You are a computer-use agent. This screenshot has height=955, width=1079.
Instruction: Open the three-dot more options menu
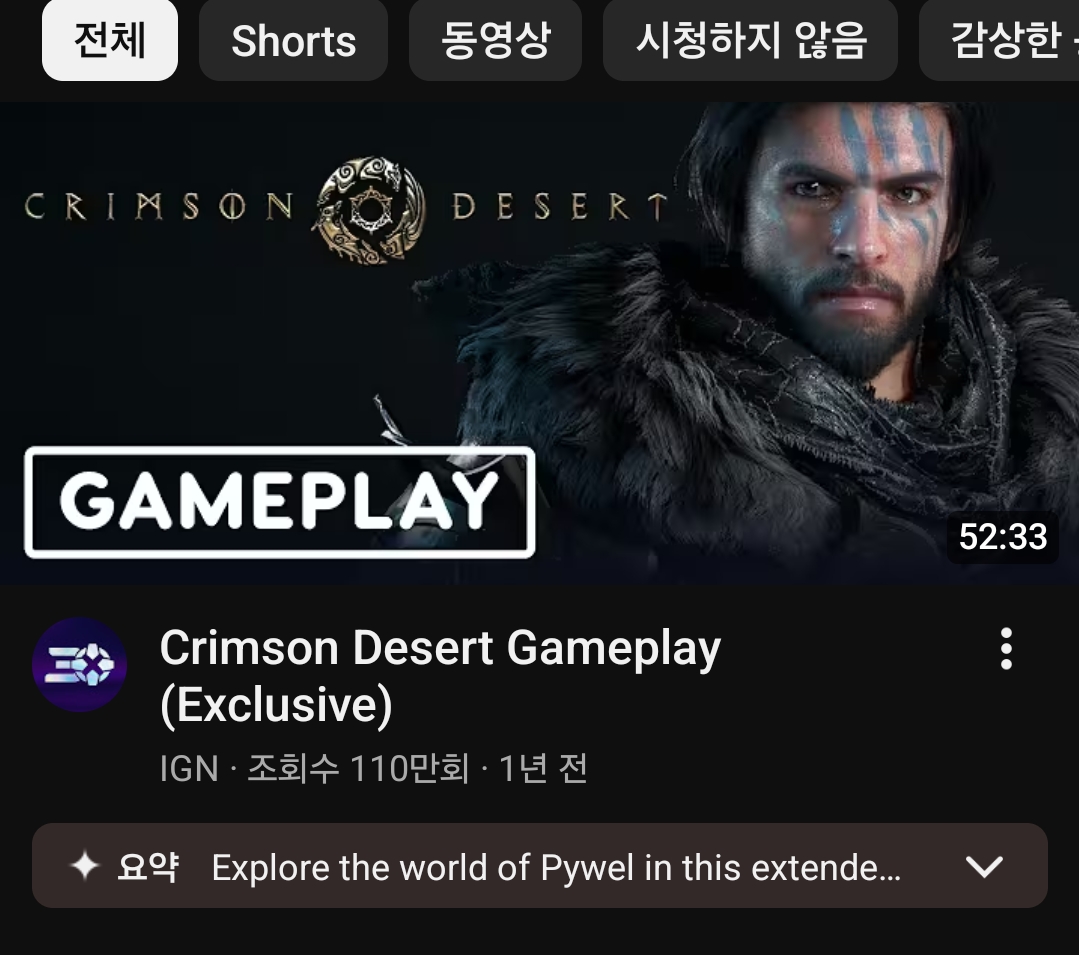point(1006,648)
